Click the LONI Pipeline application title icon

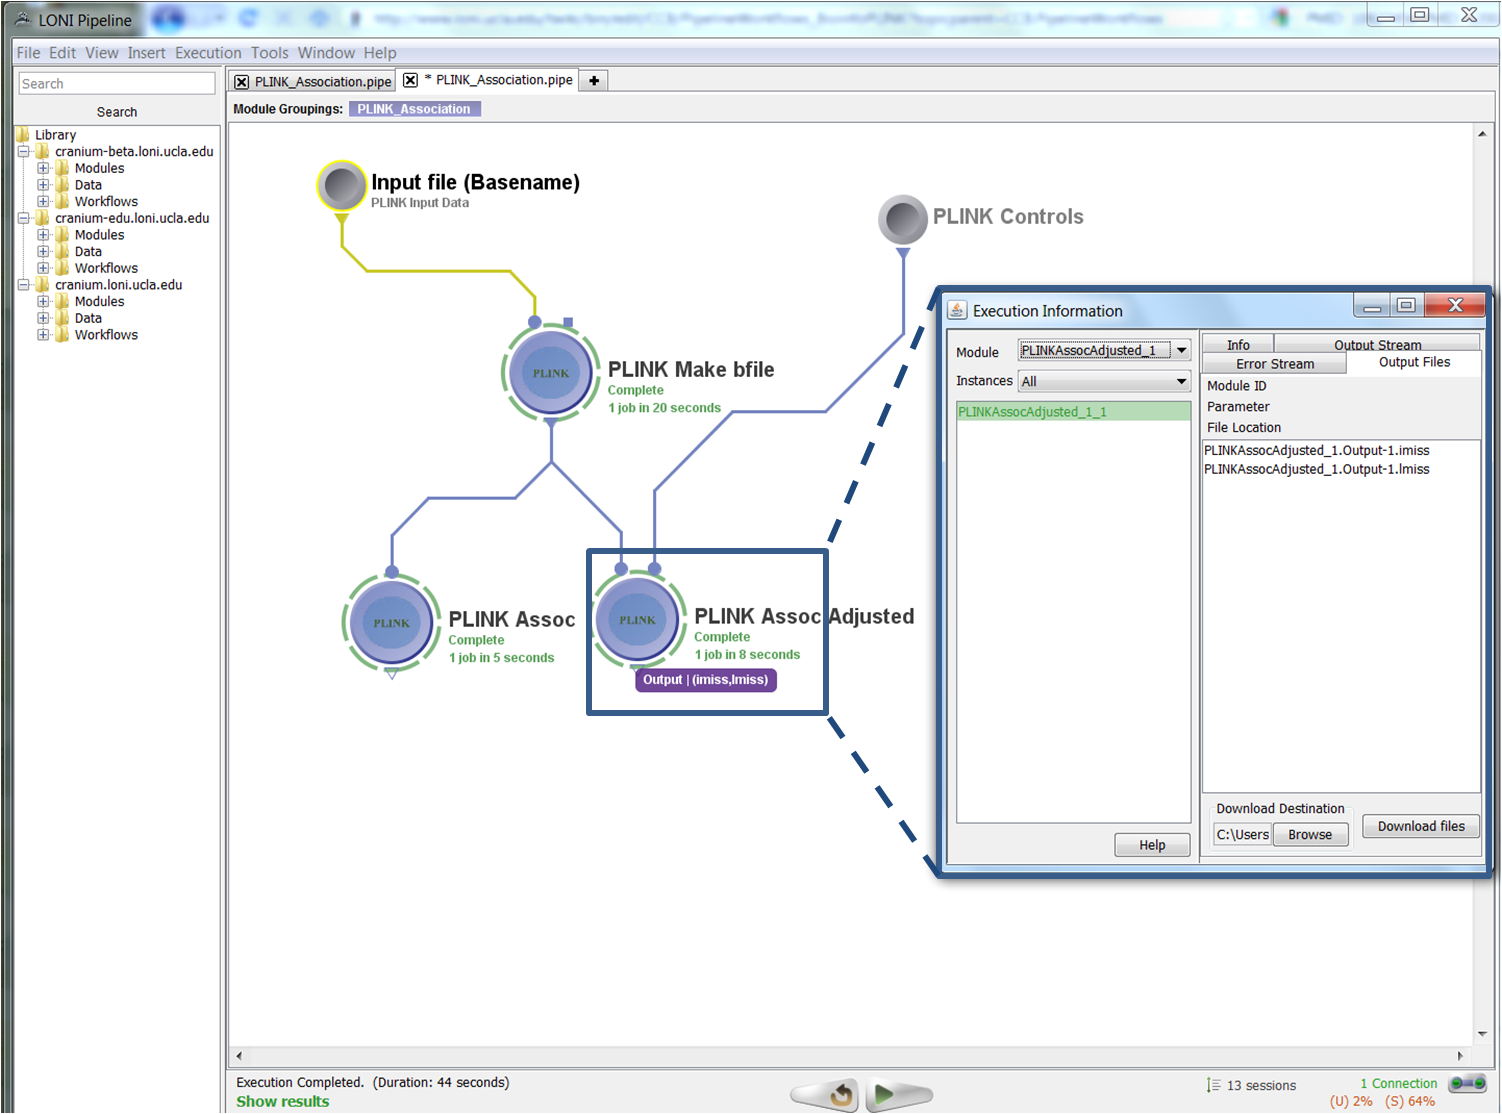pos(23,19)
